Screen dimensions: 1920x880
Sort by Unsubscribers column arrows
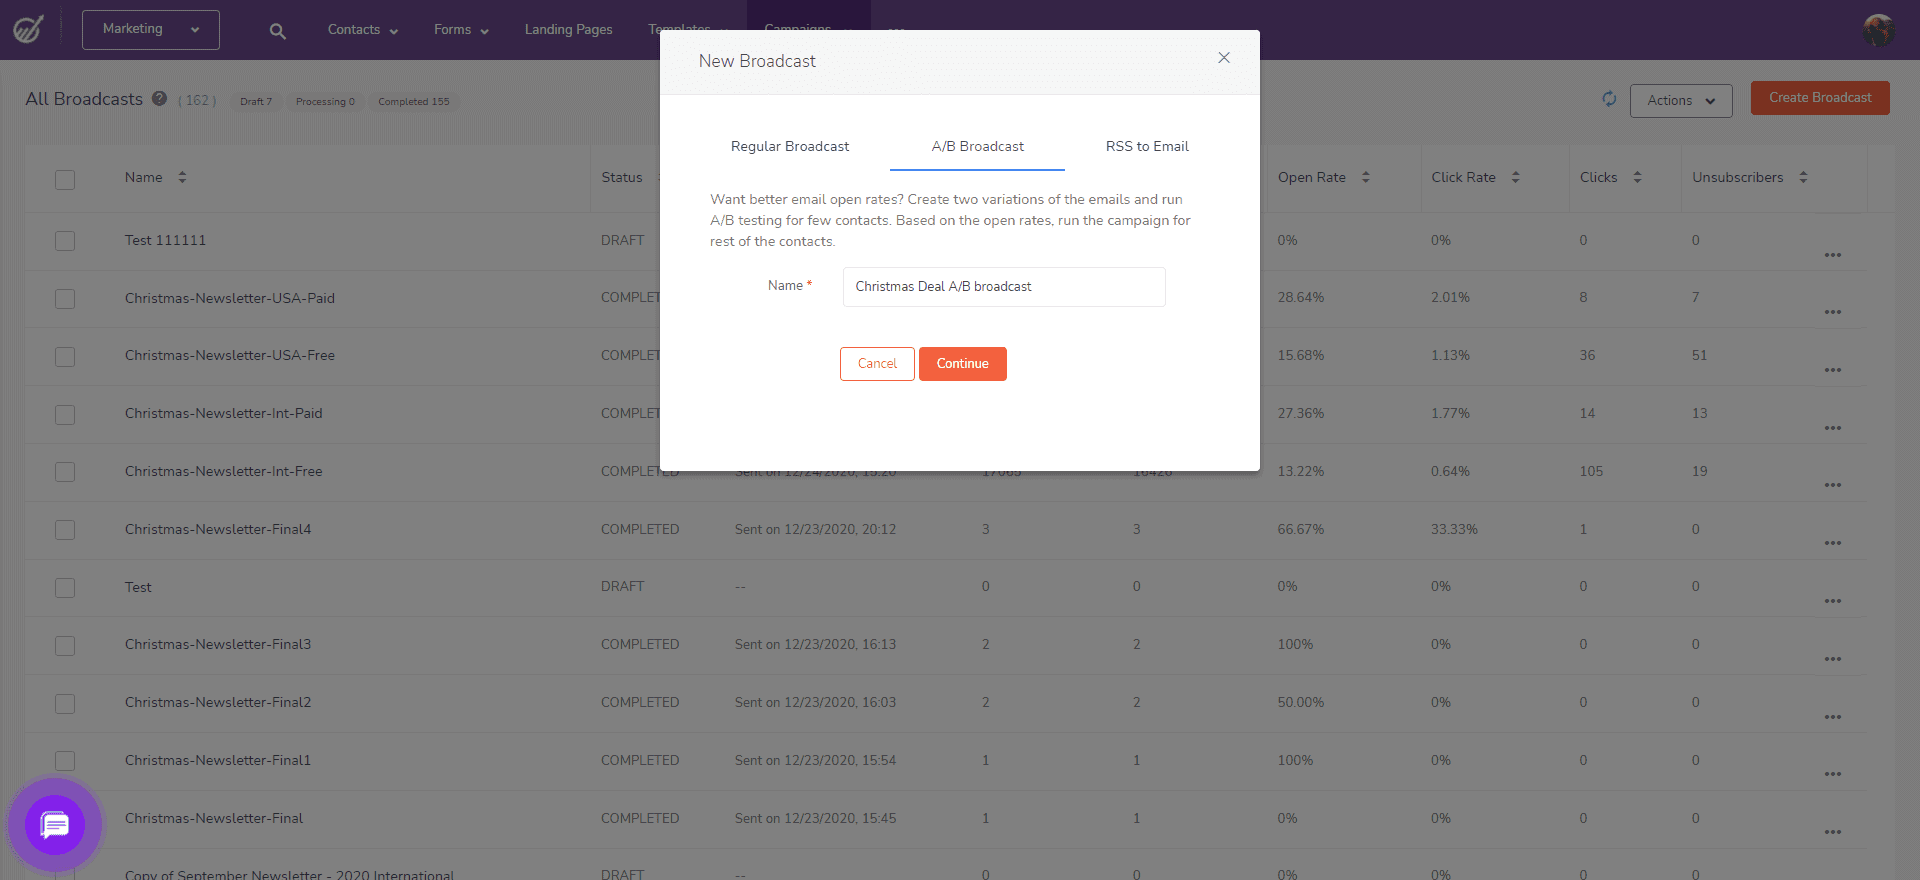click(1804, 177)
